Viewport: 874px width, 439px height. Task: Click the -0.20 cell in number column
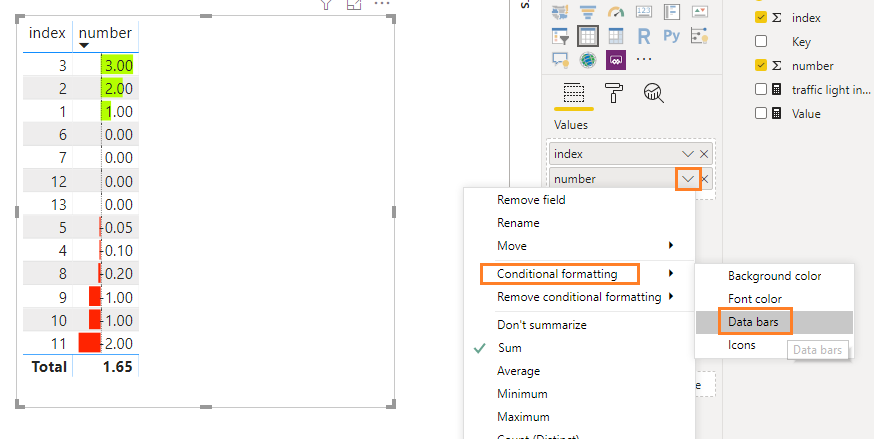(x=106, y=274)
